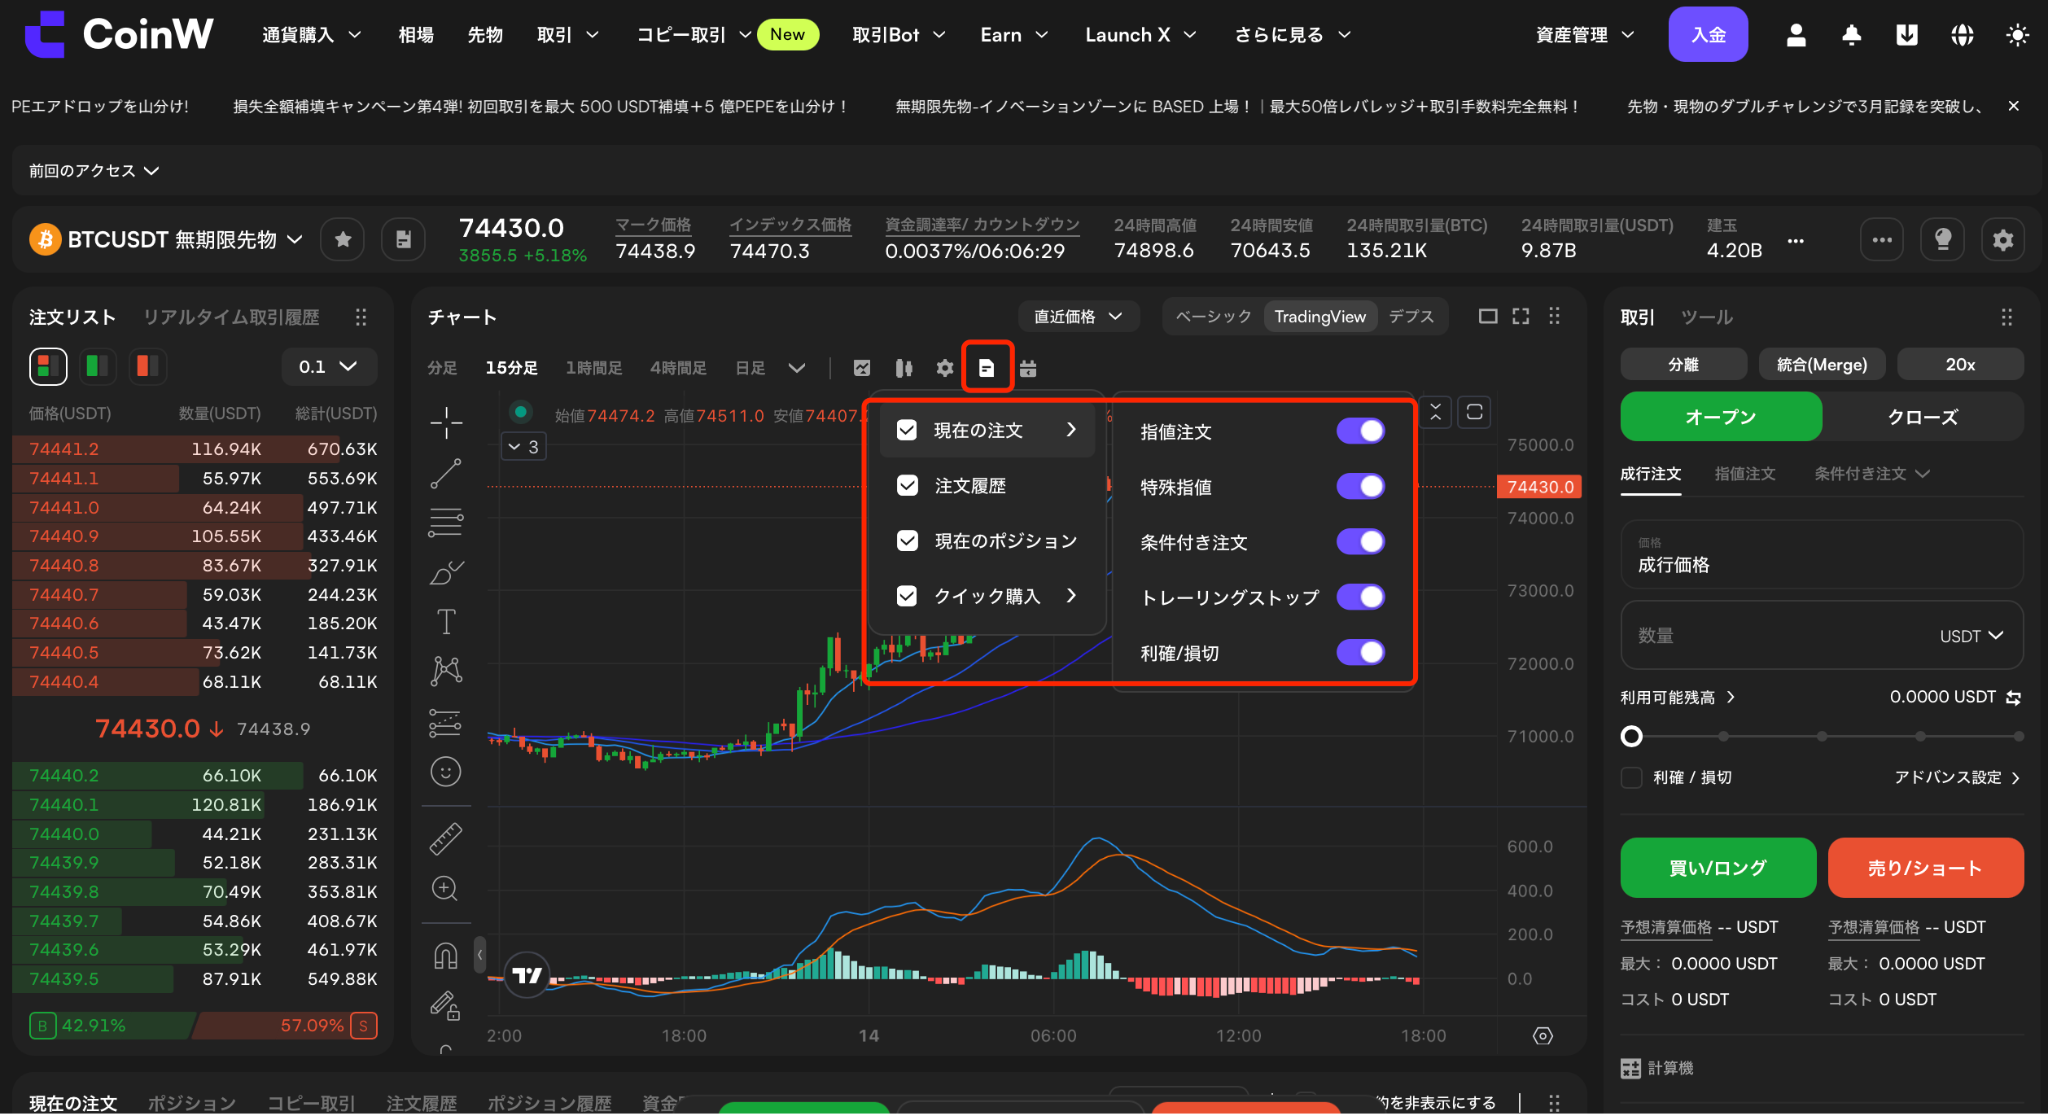Switch to the TradingView chart tab

click(1320, 316)
